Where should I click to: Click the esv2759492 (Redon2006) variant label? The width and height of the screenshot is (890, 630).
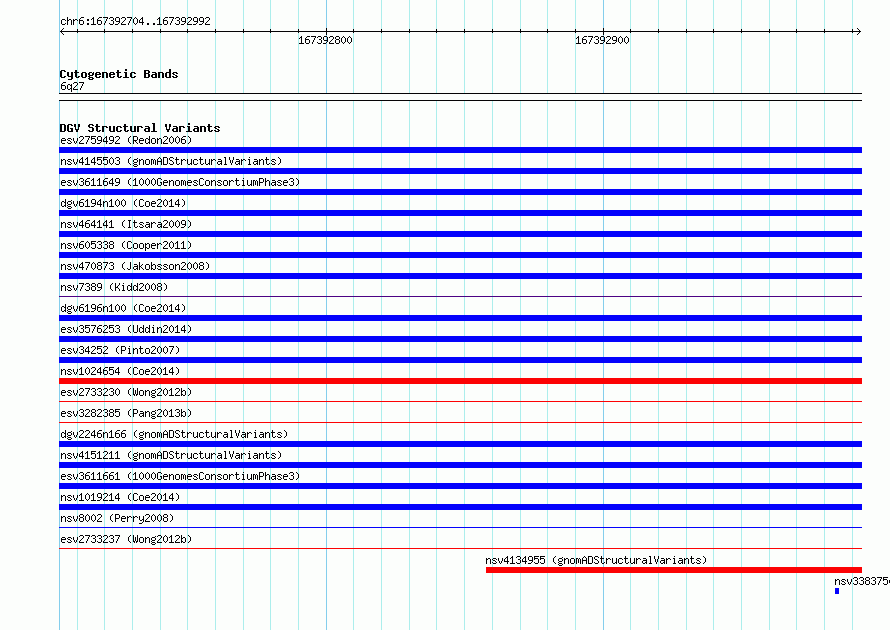[x=126, y=140]
